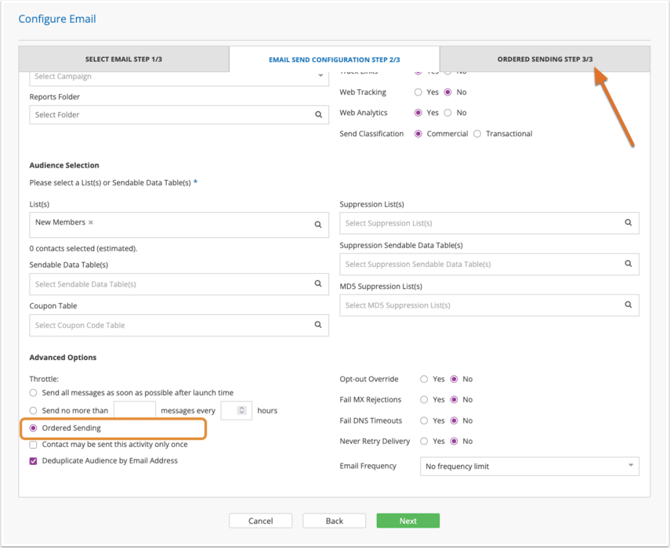Click the Coupon Table search icon
The height and width of the screenshot is (548, 670).
tap(318, 324)
